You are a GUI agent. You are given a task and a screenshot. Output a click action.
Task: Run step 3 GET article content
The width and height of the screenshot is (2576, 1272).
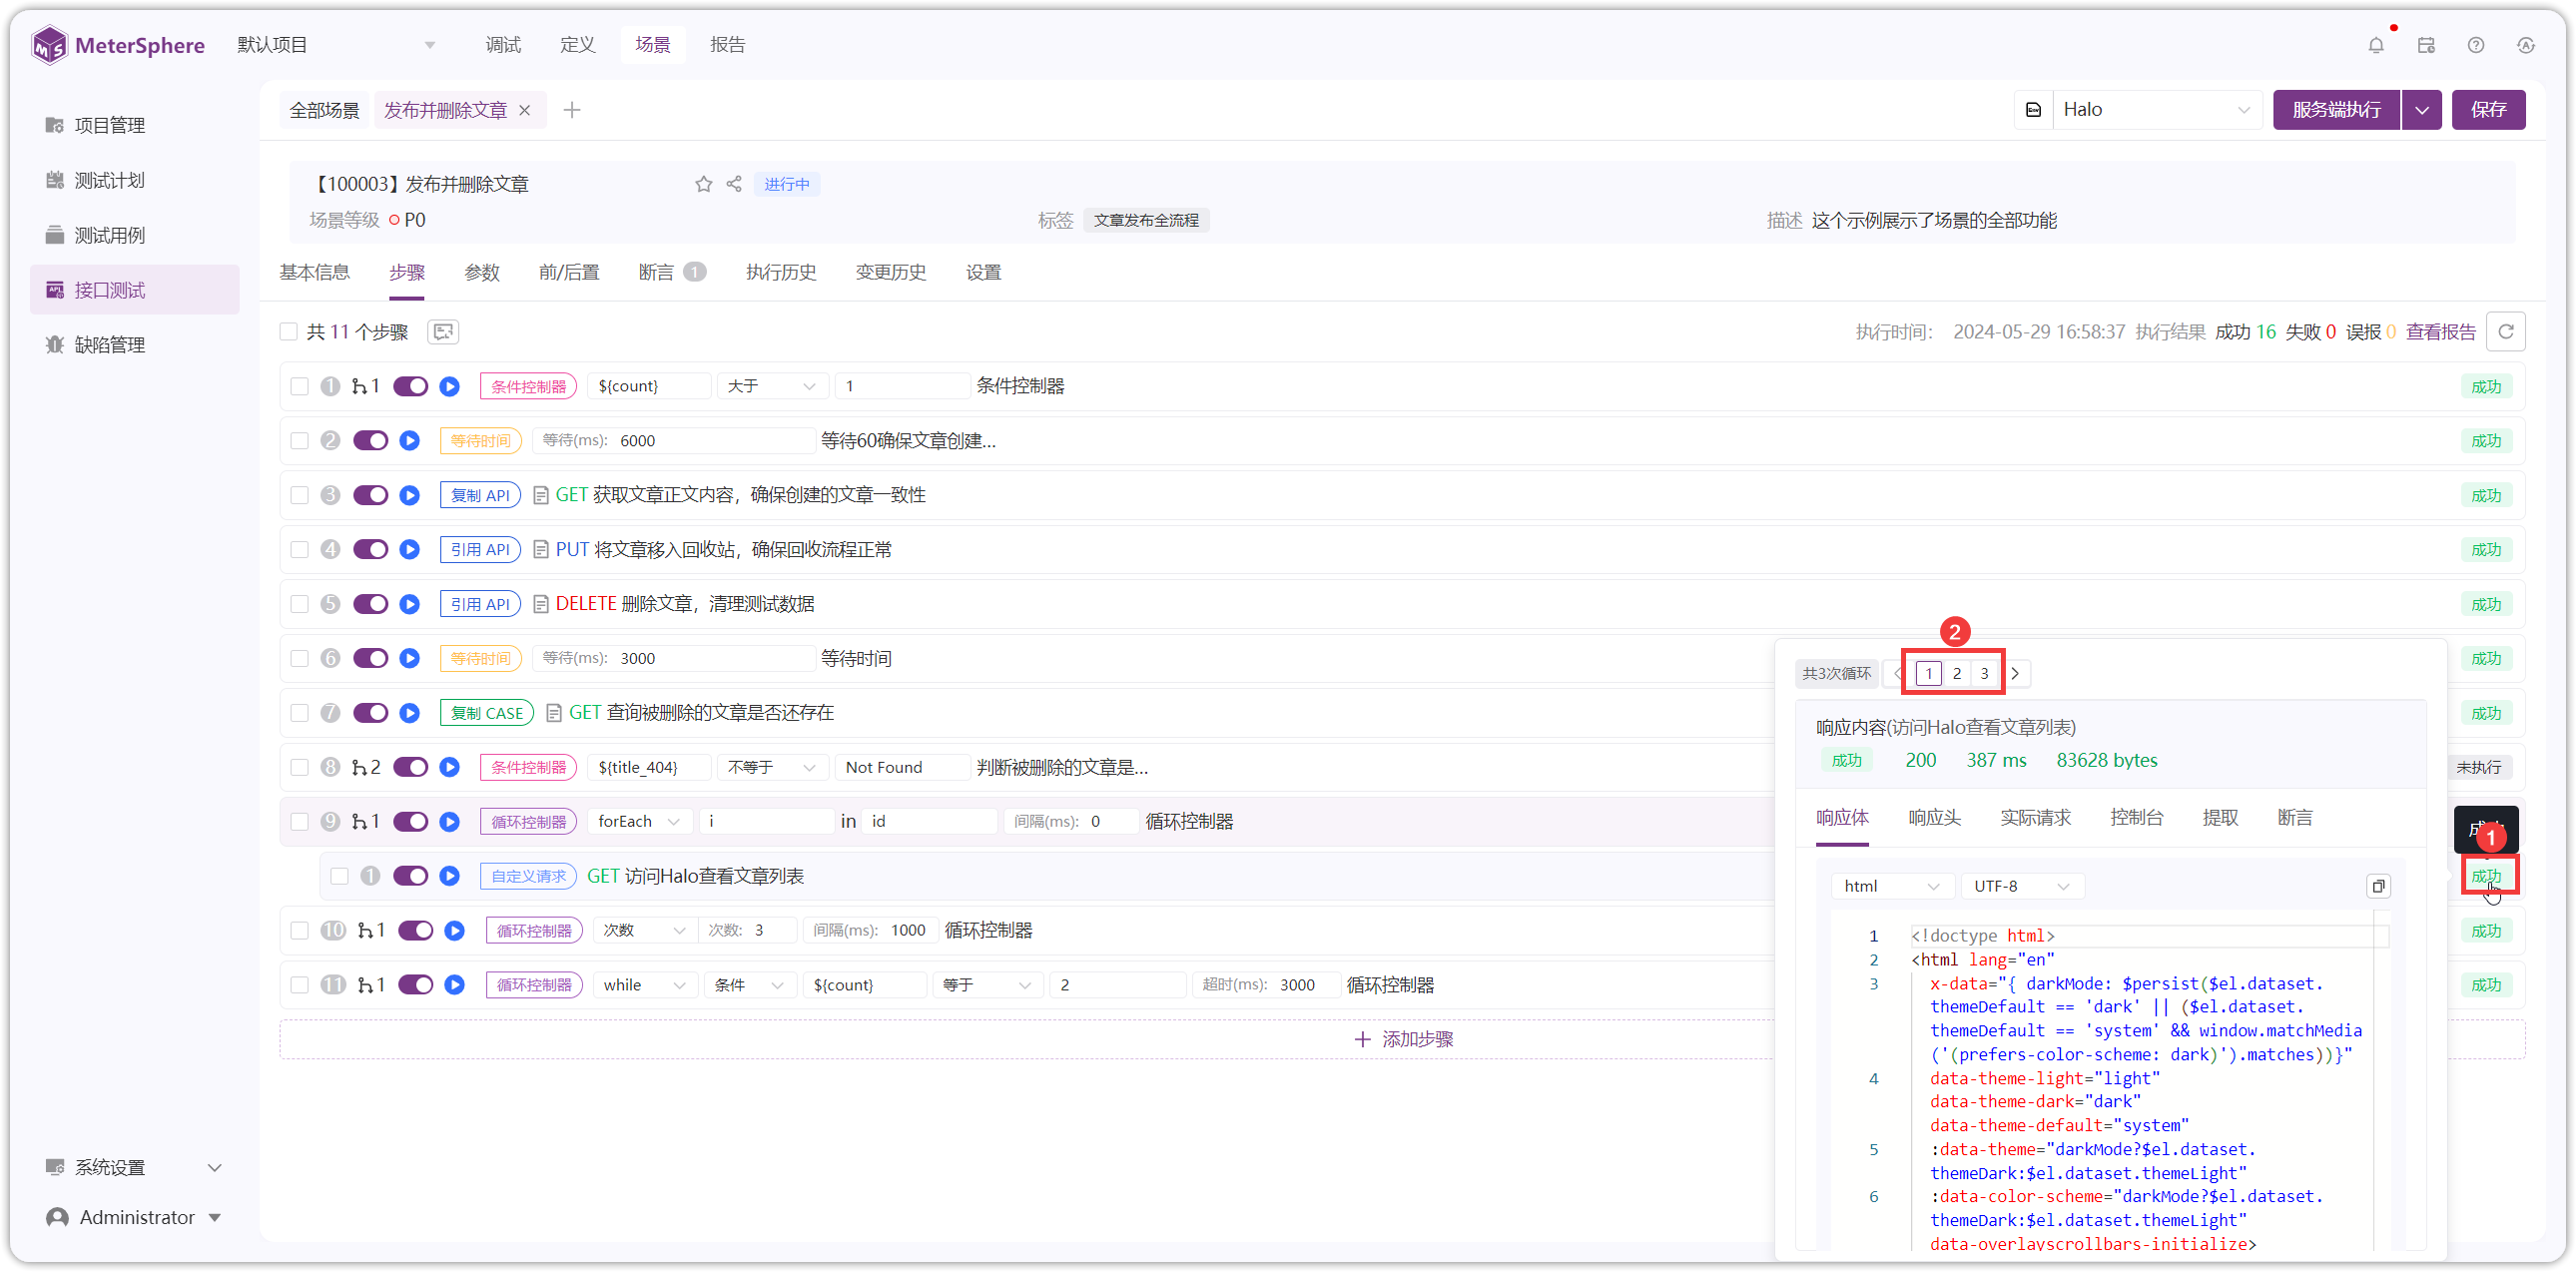pyautogui.click(x=410, y=495)
